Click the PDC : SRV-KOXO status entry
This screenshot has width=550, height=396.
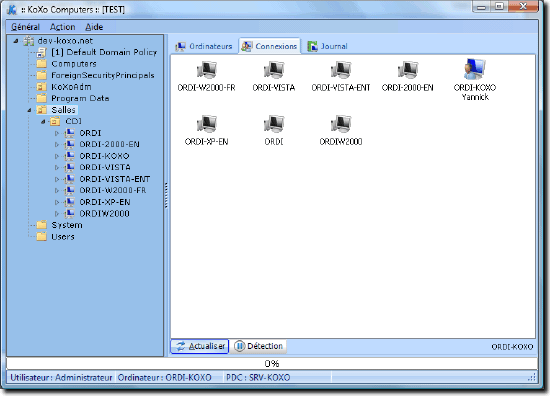258,378
